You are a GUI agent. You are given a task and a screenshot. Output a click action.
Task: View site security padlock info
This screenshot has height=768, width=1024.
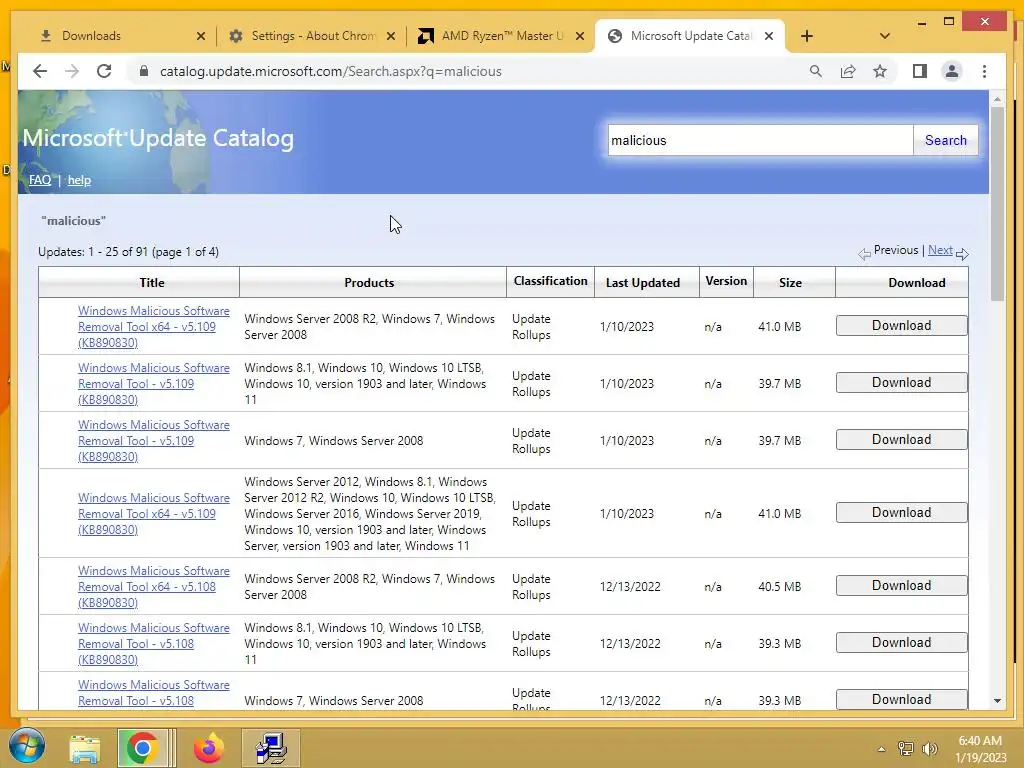144,71
